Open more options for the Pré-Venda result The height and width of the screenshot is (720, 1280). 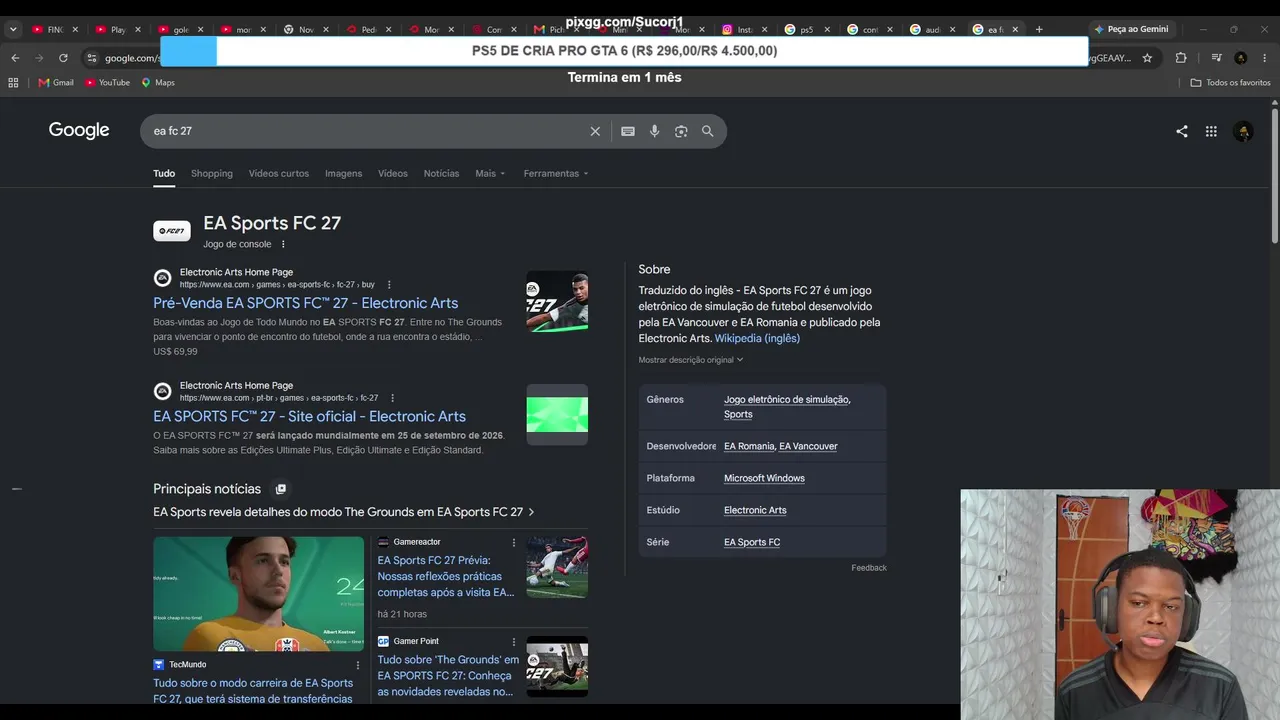pos(389,285)
